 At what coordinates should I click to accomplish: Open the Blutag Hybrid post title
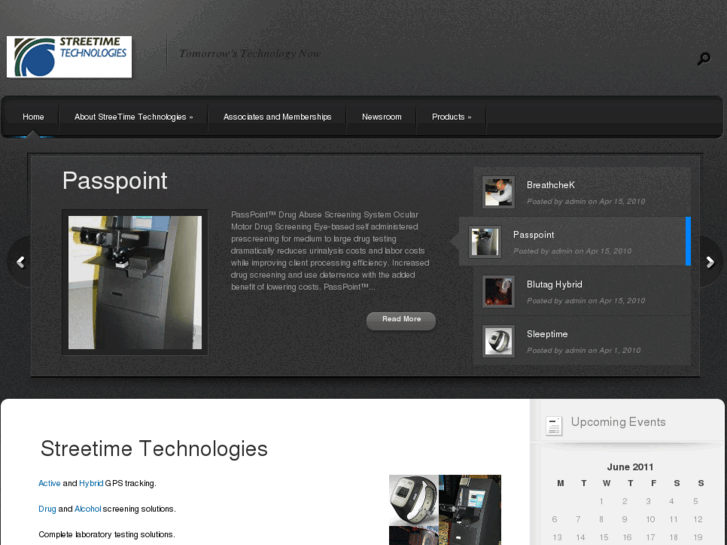[554, 284]
